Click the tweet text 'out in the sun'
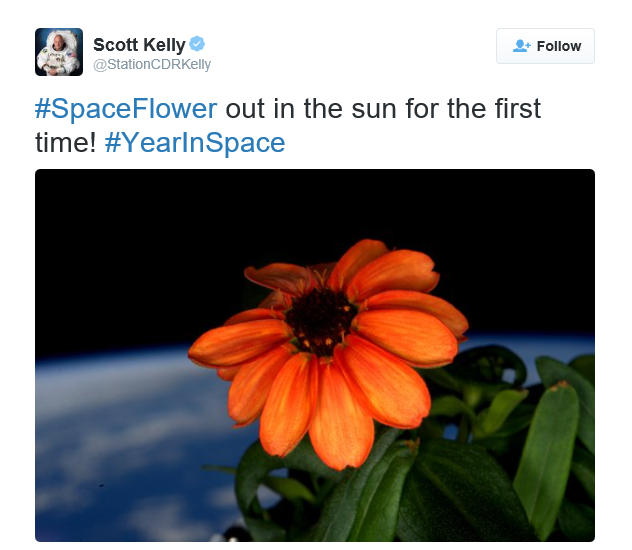The width and height of the screenshot is (632, 550). [x=311, y=109]
